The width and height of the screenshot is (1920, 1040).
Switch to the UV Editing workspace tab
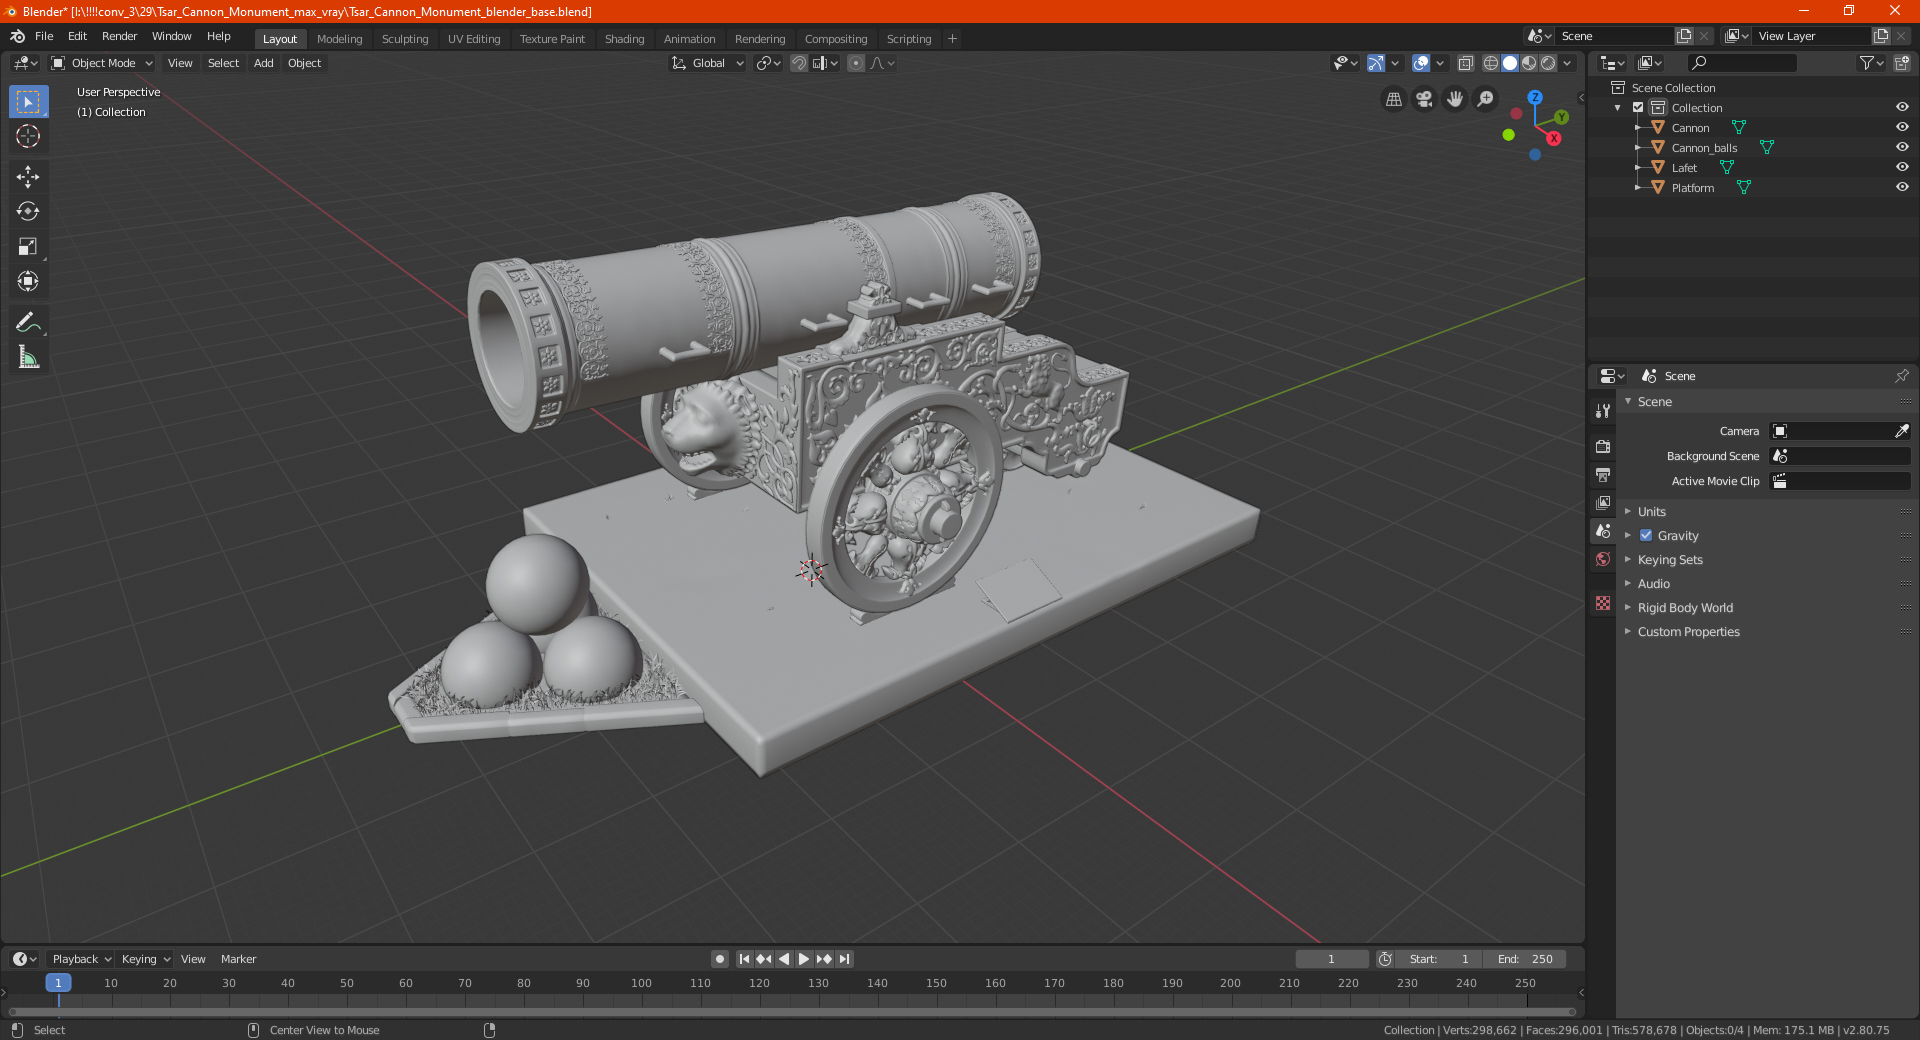coord(474,39)
